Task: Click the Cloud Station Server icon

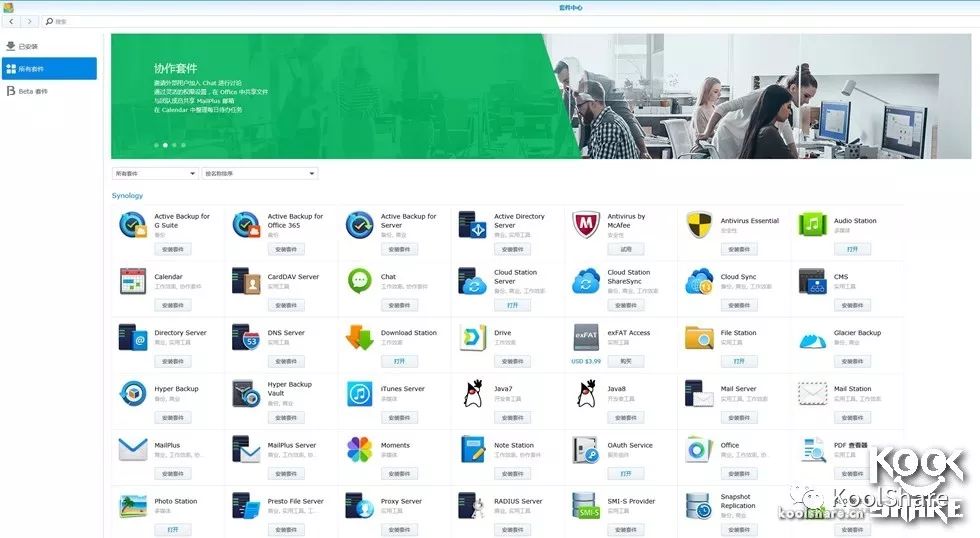Action: click(x=472, y=281)
